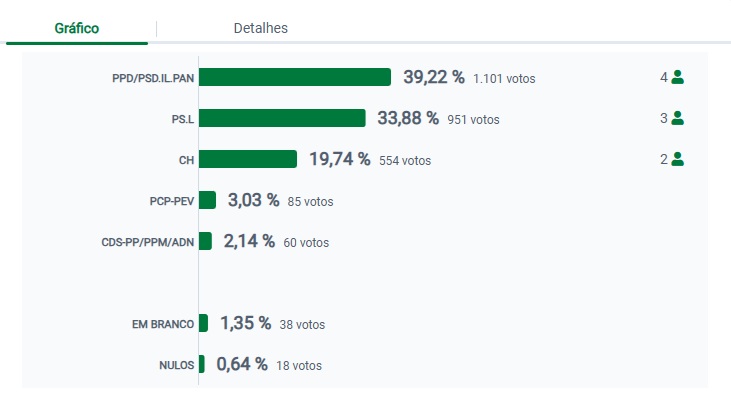Click the PS.L elected members person icon
The height and width of the screenshot is (403, 731).
677,118
